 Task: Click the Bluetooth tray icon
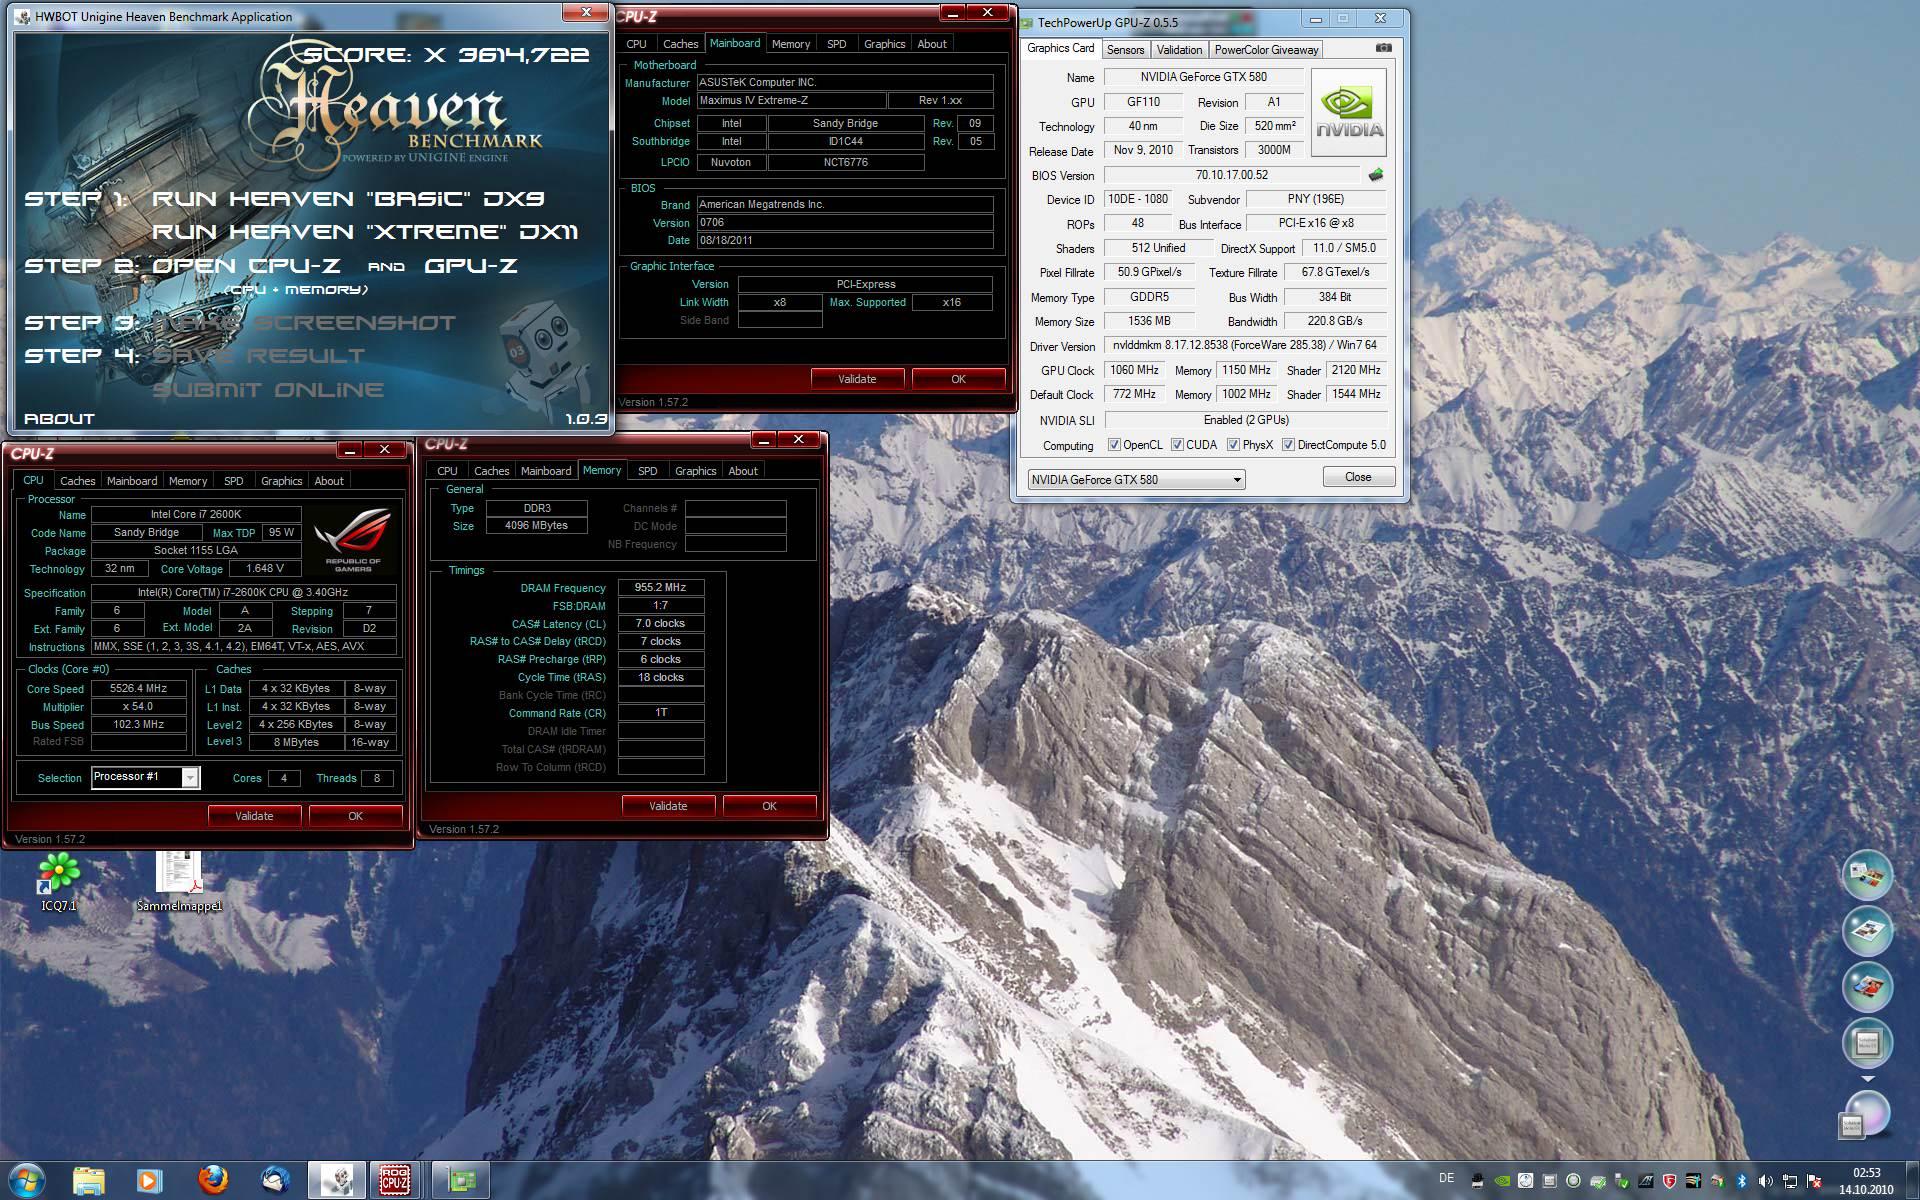click(x=1741, y=1181)
